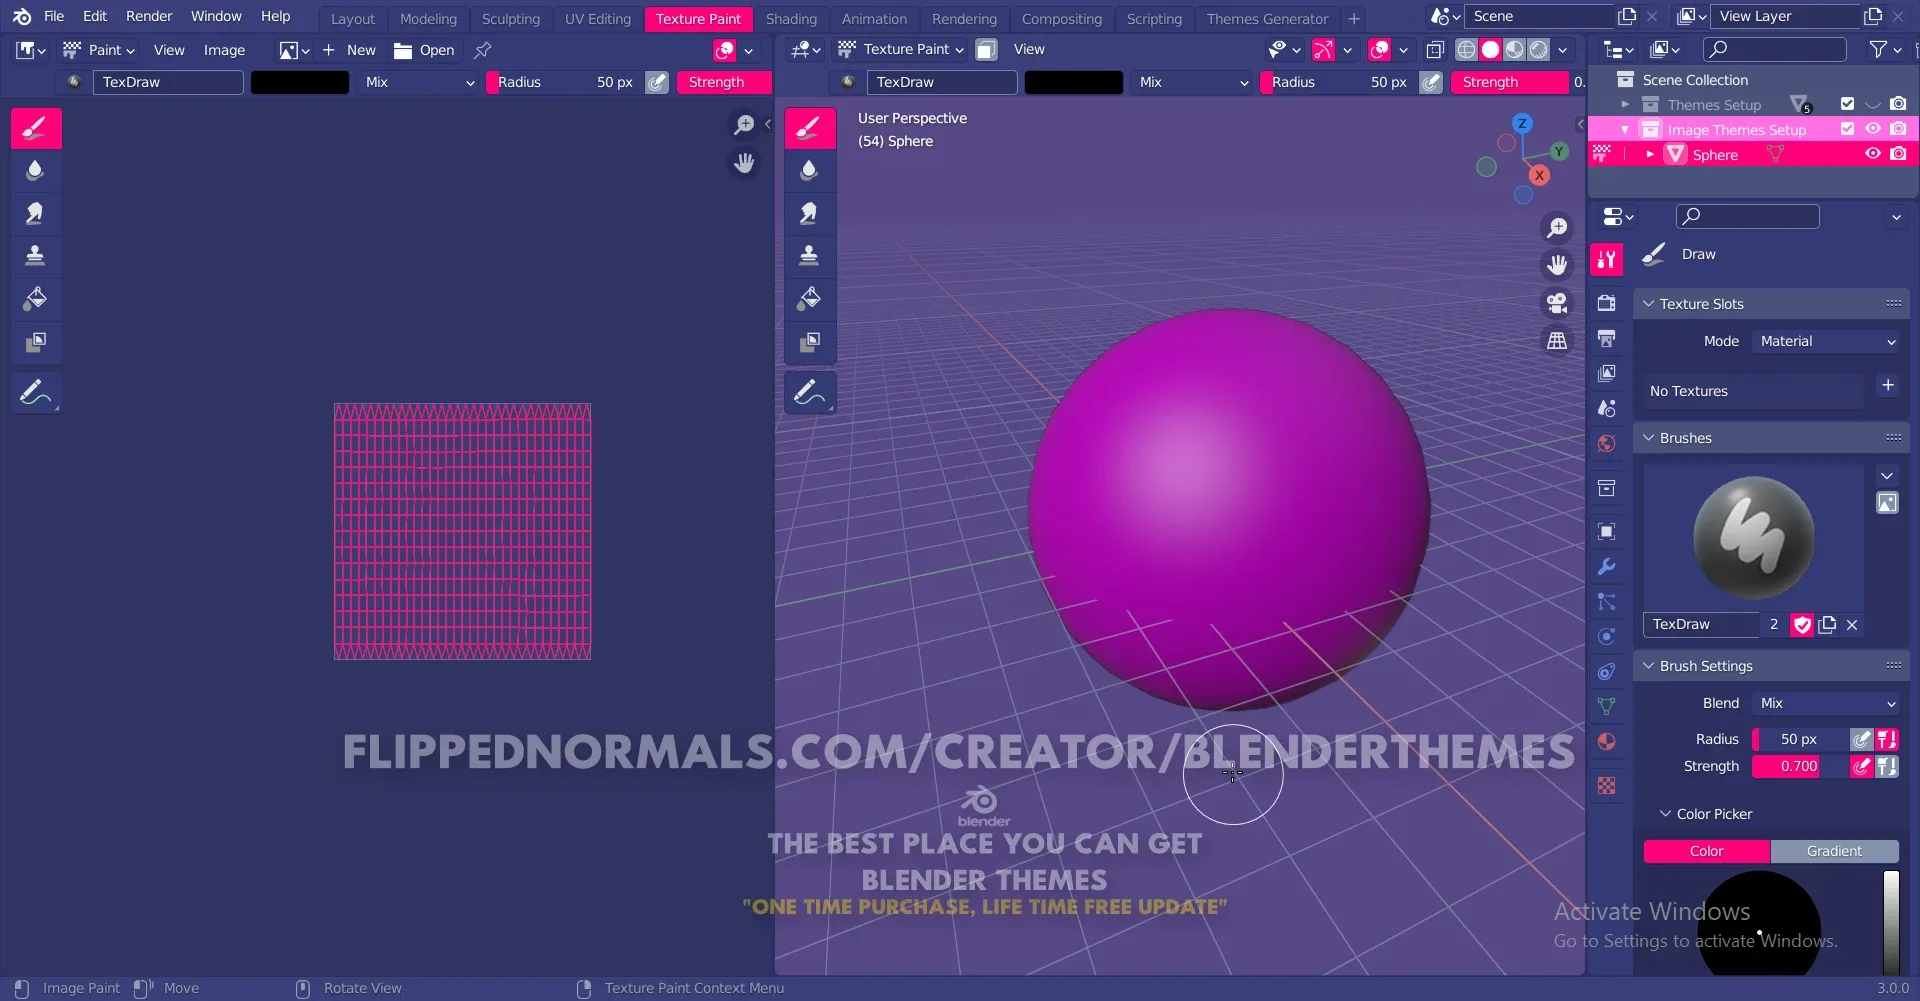Viewport: 1920px width, 1001px height.
Task: Select the Fill tool in image editor toolbar
Action: click(35, 298)
